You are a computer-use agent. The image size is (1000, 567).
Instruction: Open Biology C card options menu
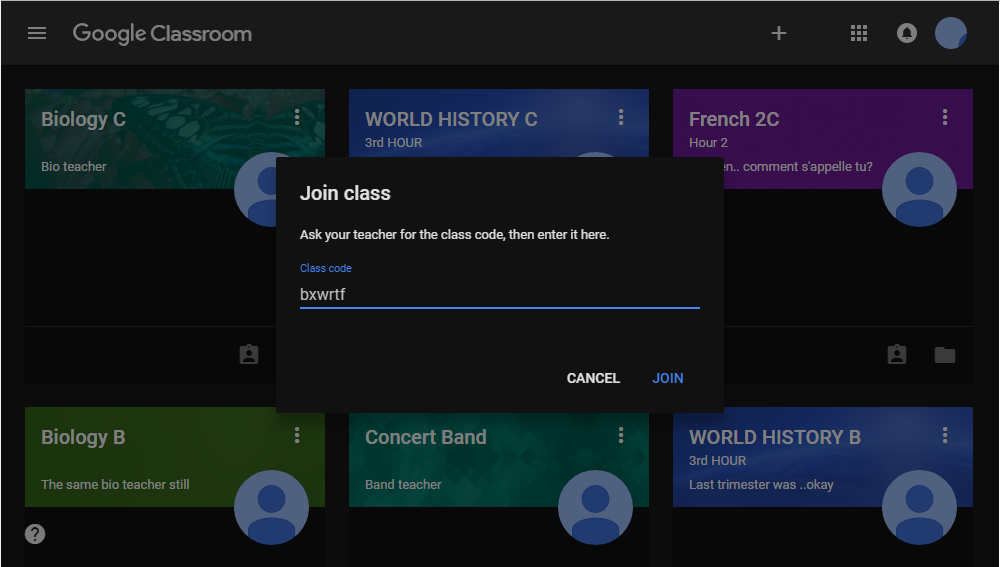[297, 117]
